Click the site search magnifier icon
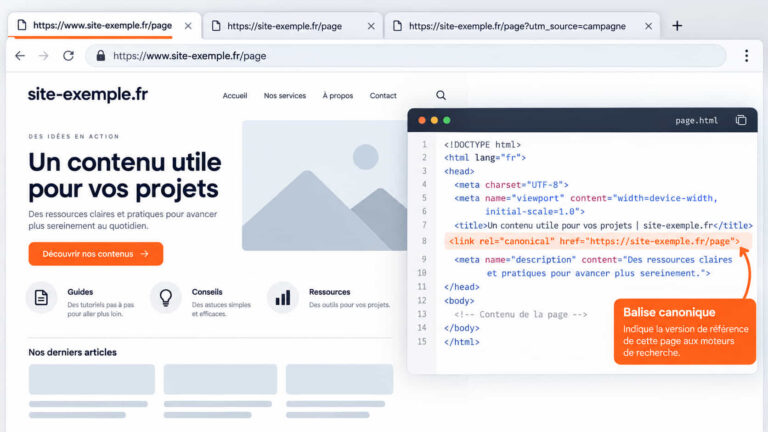The image size is (768, 432). (441, 95)
